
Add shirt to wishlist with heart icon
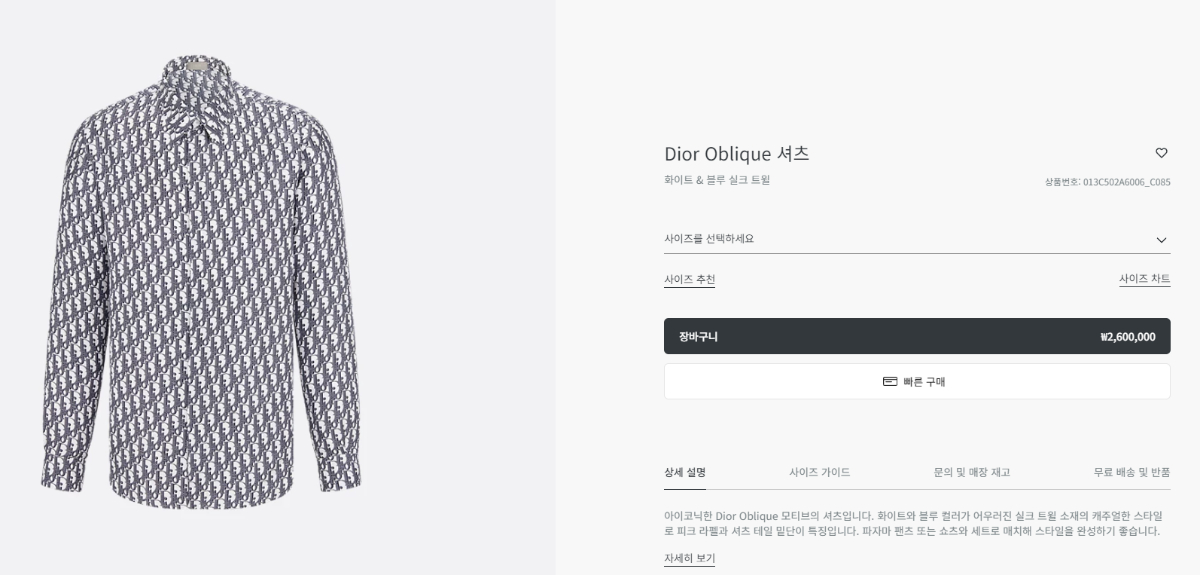(1161, 153)
